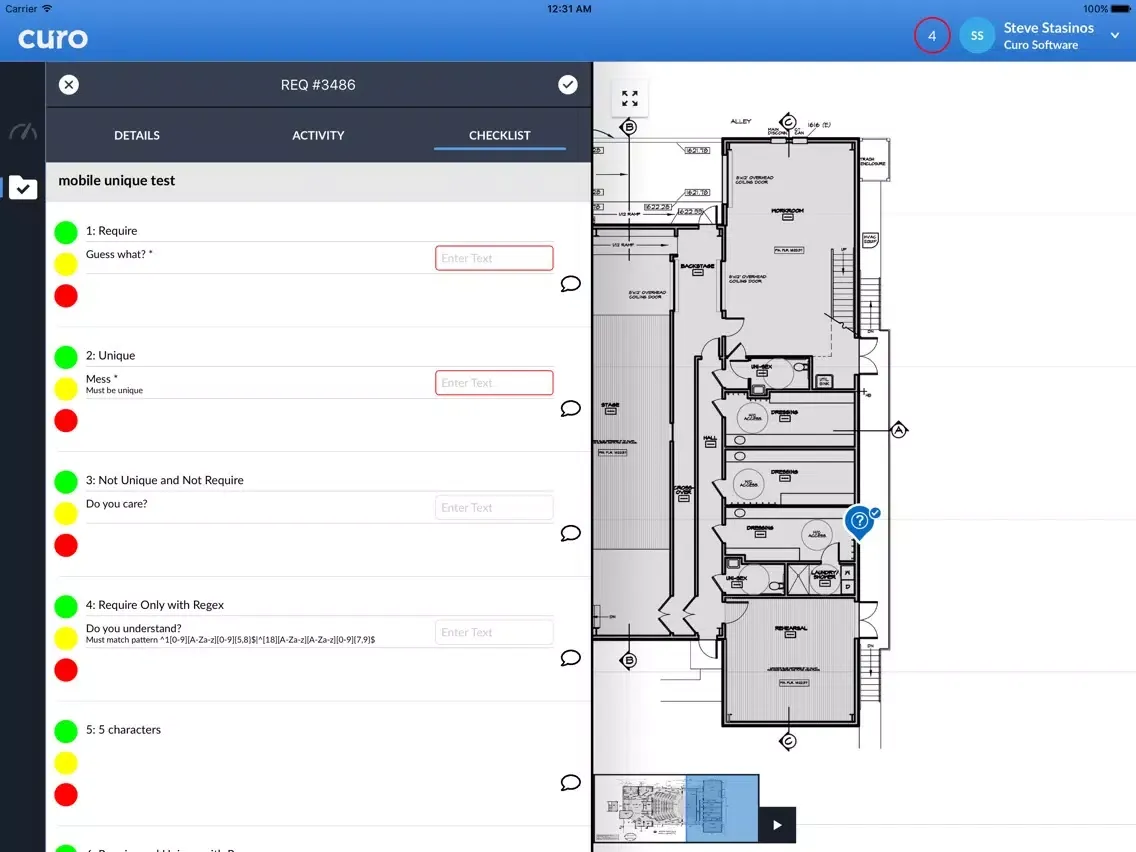Set item 3 Not Unique status green
The height and width of the screenshot is (852, 1136).
tap(66, 481)
